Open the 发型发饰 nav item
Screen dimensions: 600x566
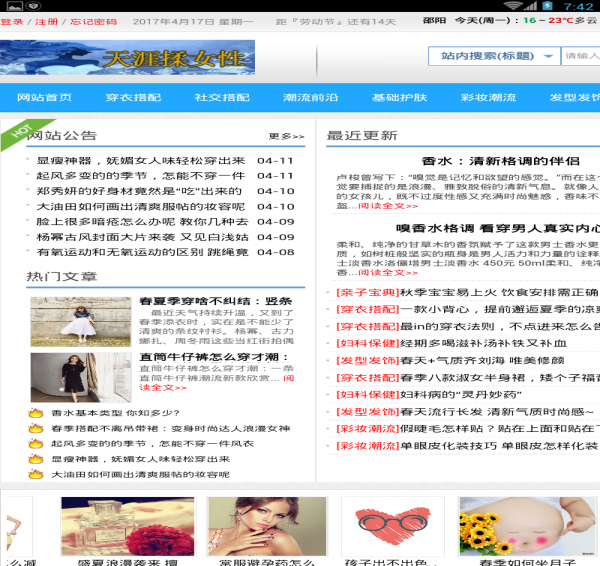[575, 98]
